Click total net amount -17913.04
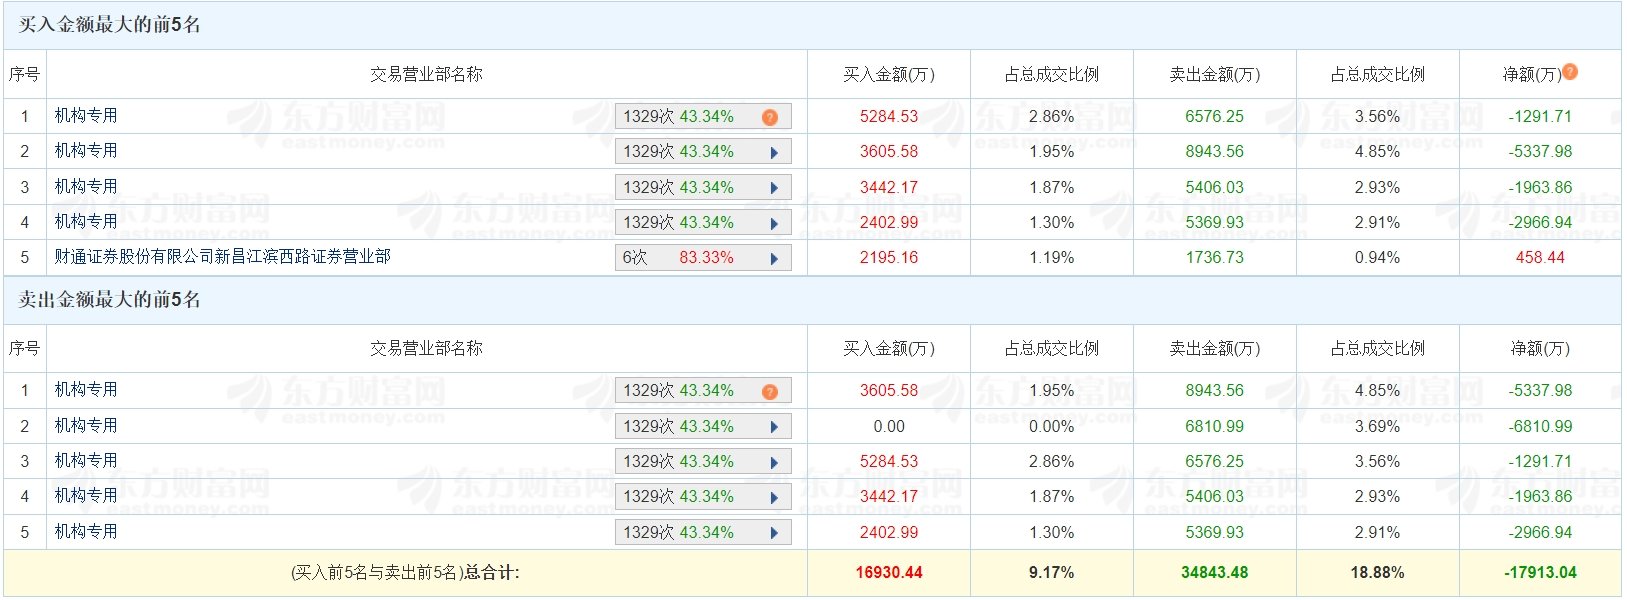 pos(1540,573)
